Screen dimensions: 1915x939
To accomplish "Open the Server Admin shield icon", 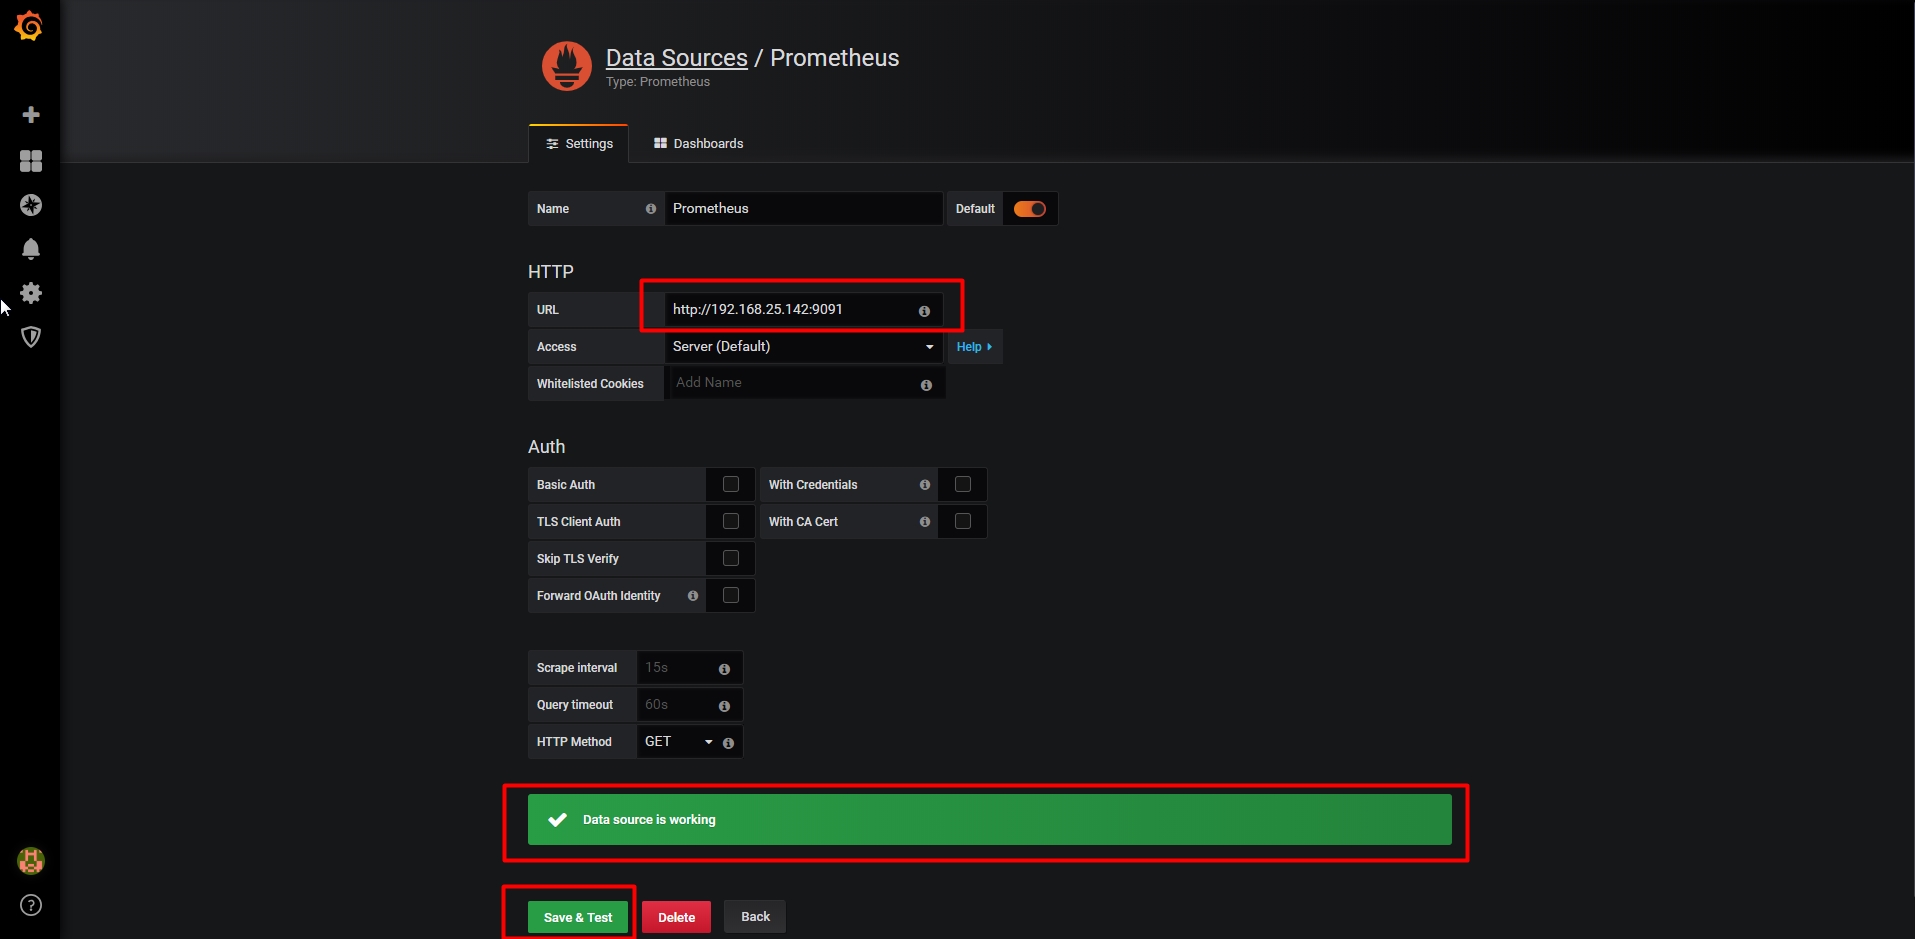I will point(31,337).
